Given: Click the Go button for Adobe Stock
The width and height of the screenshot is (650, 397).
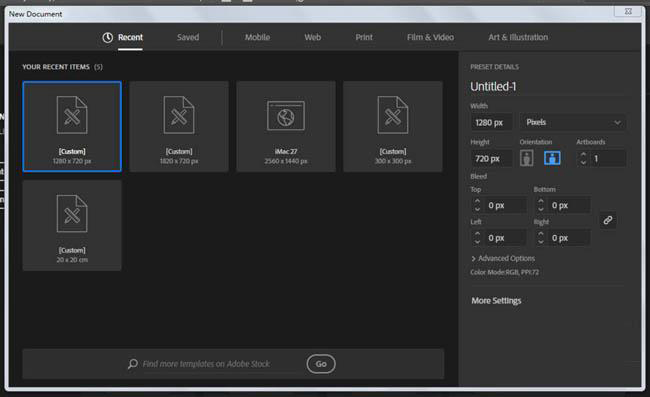Looking at the screenshot, I should click(x=321, y=364).
